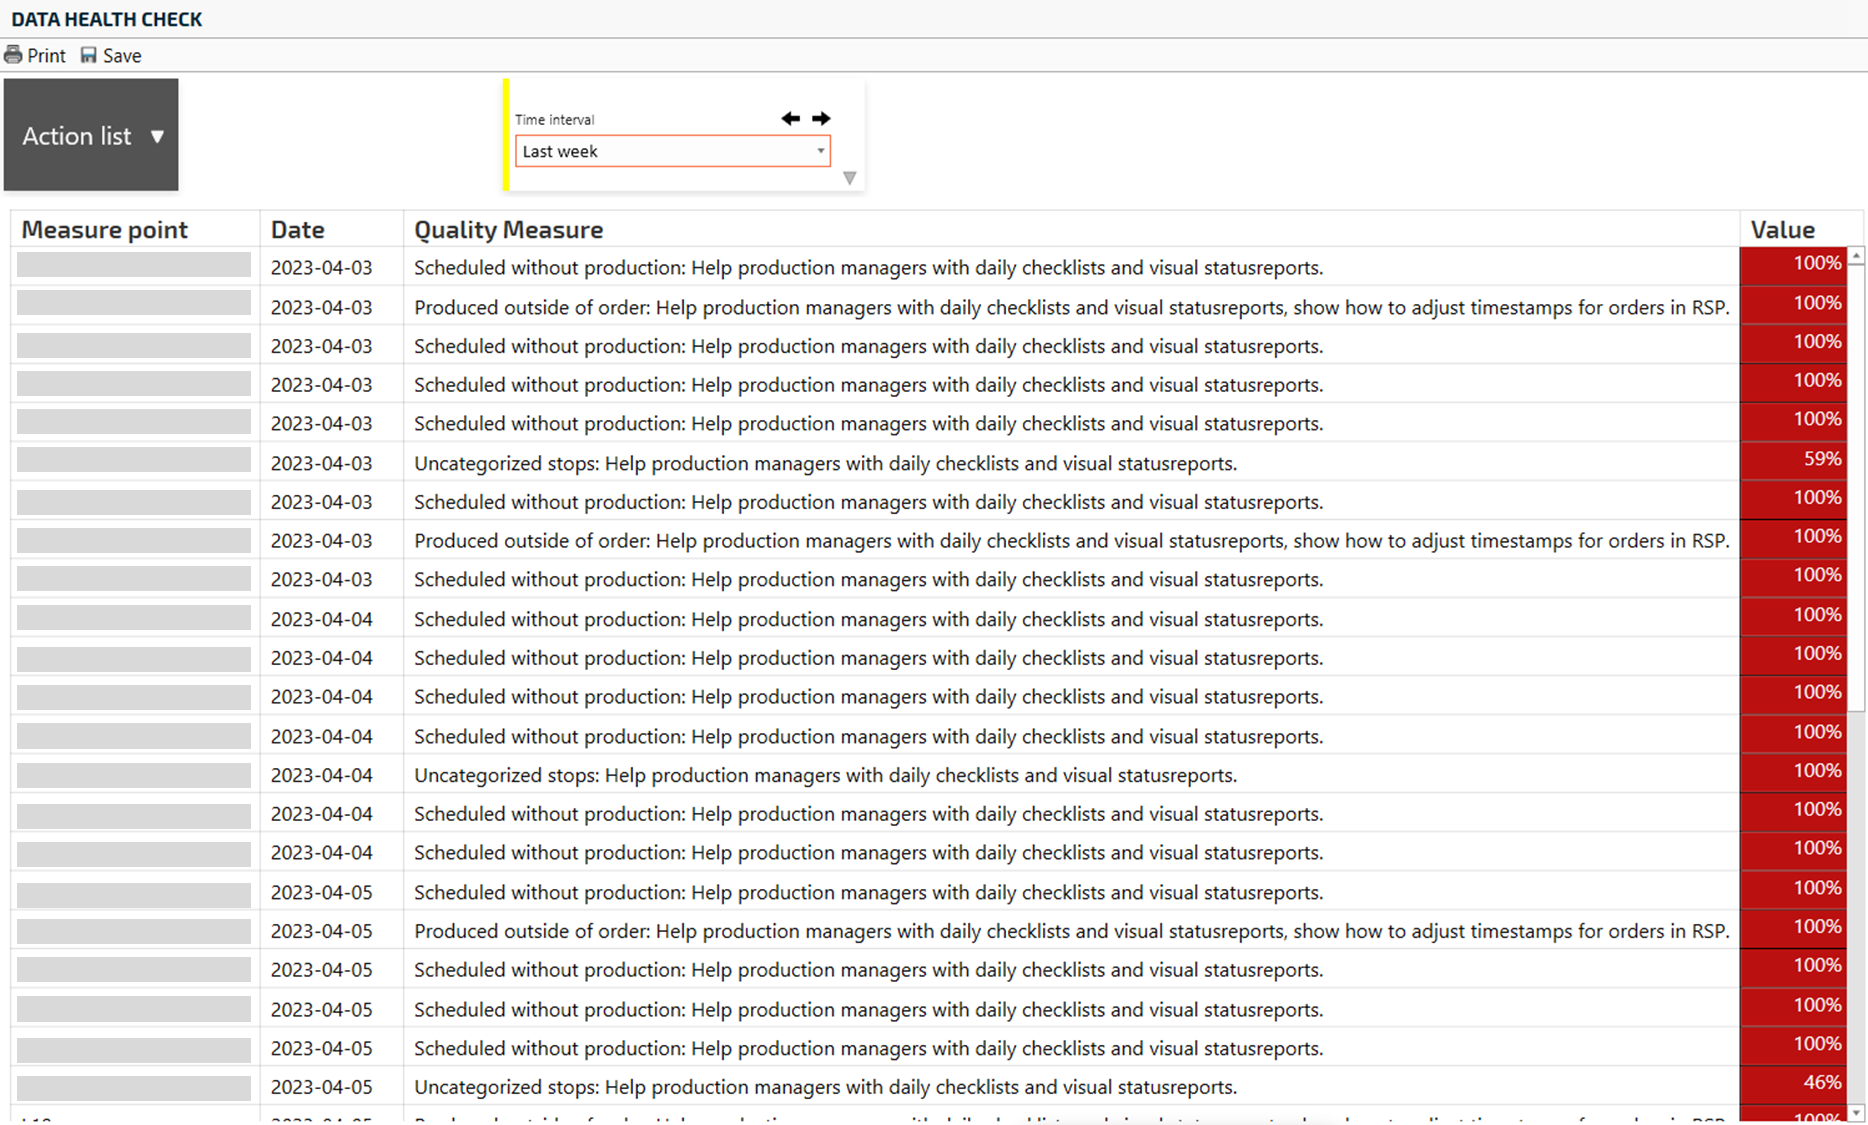Screen dimensions: 1868x1125
Task: Sort by Value column header
Action: point(1782,229)
